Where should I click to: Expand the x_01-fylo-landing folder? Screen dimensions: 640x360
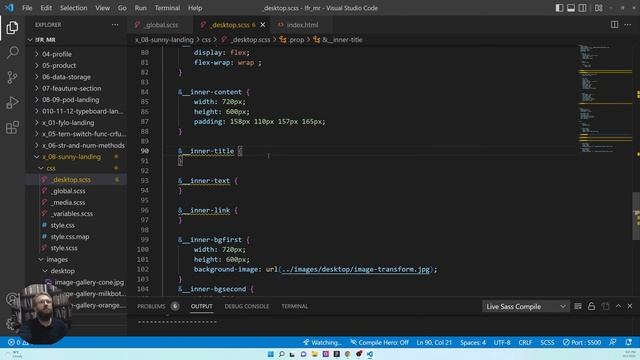[76, 122]
